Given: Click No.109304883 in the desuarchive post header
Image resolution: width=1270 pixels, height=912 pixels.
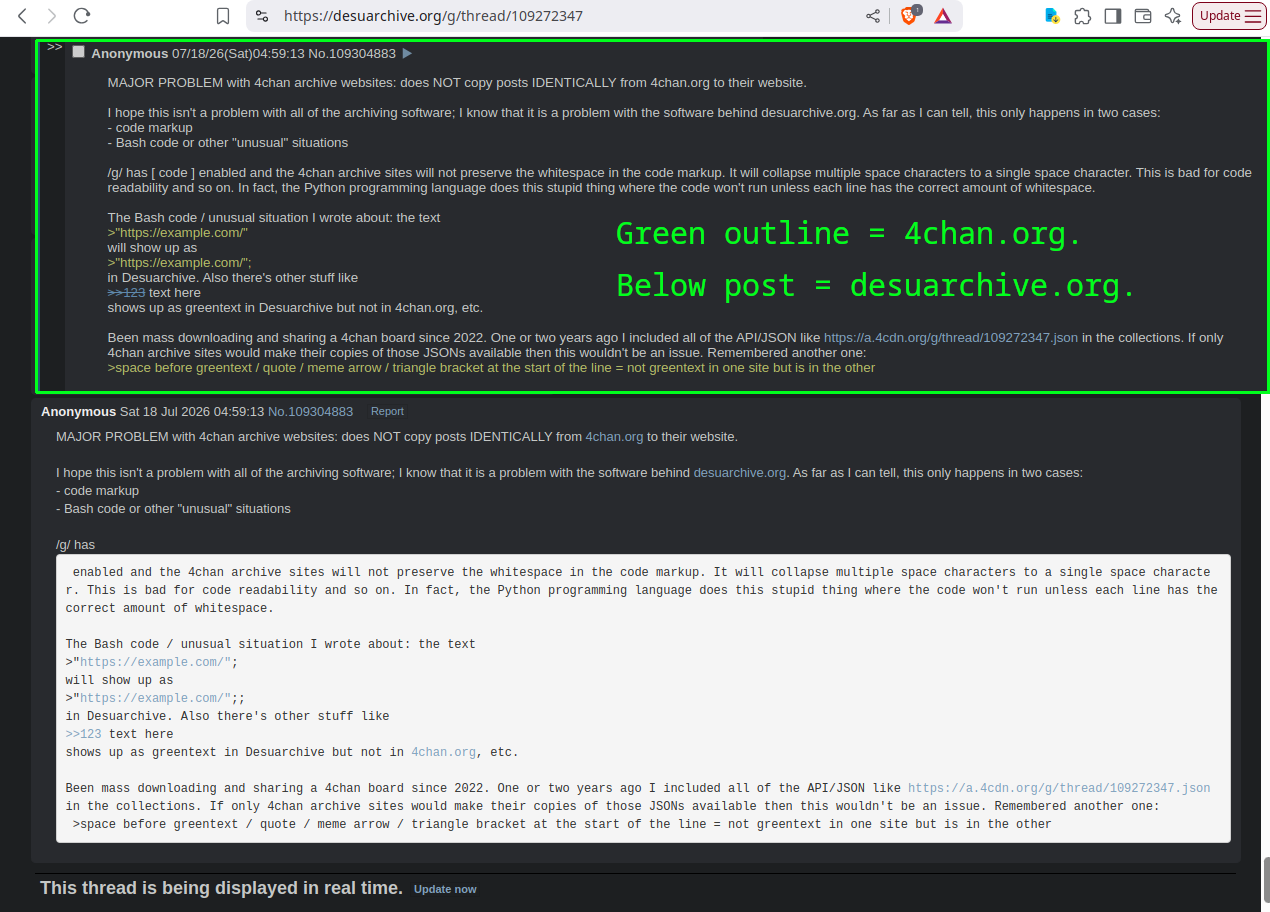Looking at the screenshot, I should pyautogui.click(x=310, y=412).
